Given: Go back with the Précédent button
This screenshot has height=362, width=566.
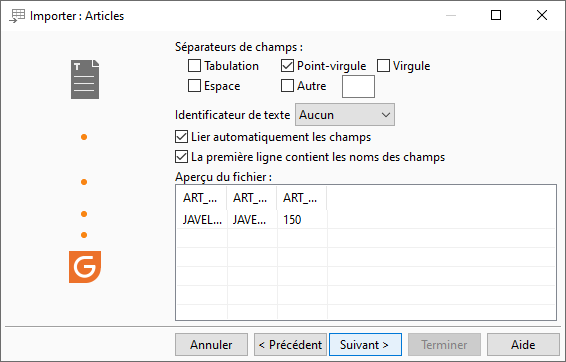Looking at the screenshot, I should (290, 345).
